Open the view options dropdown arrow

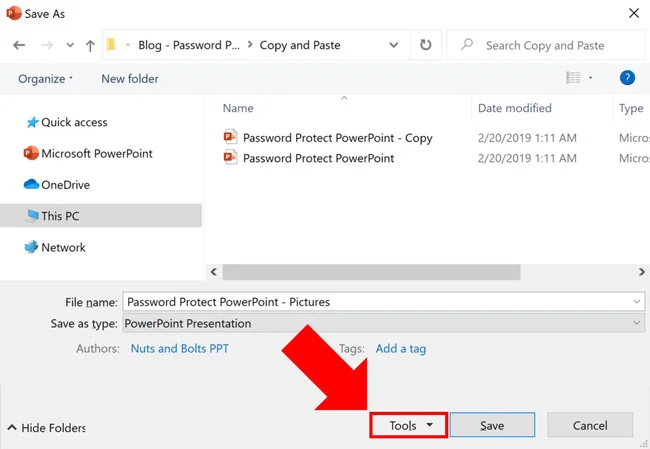pos(590,78)
